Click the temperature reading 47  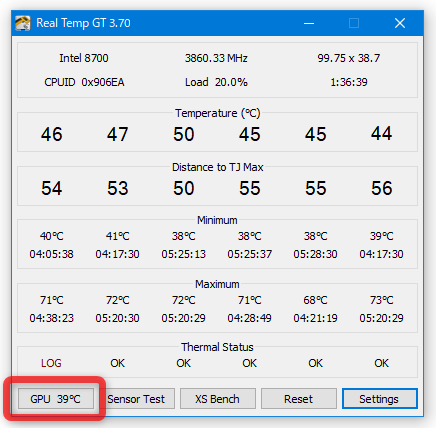pyautogui.click(x=118, y=134)
